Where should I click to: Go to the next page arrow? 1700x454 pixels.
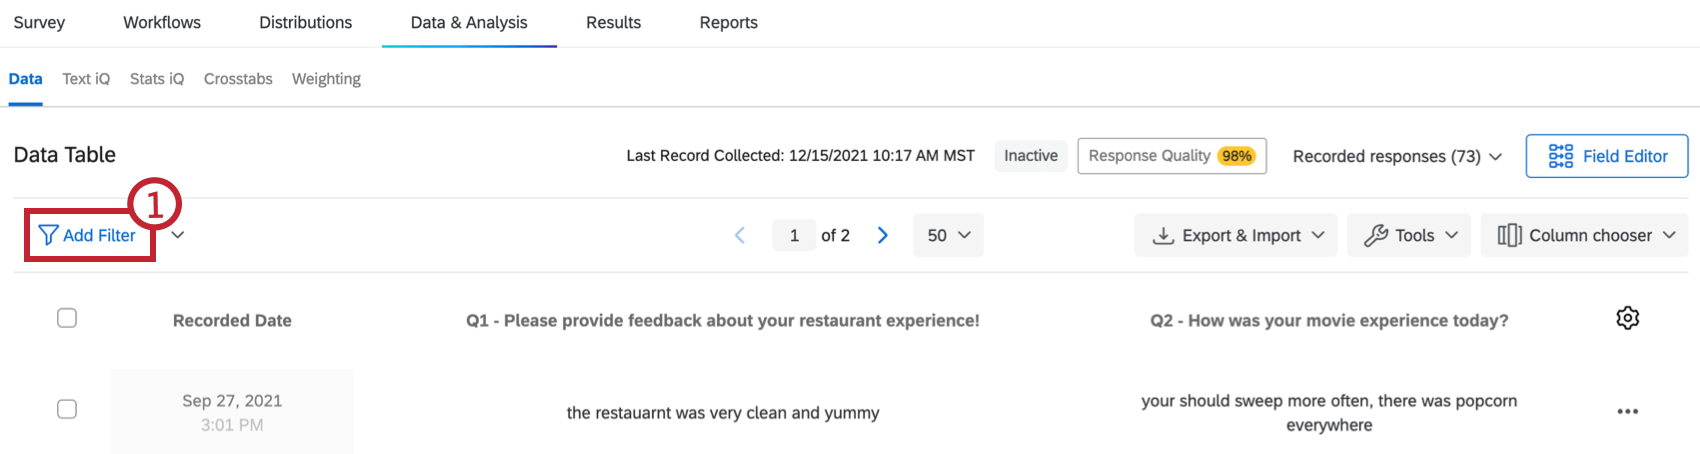(x=883, y=235)
